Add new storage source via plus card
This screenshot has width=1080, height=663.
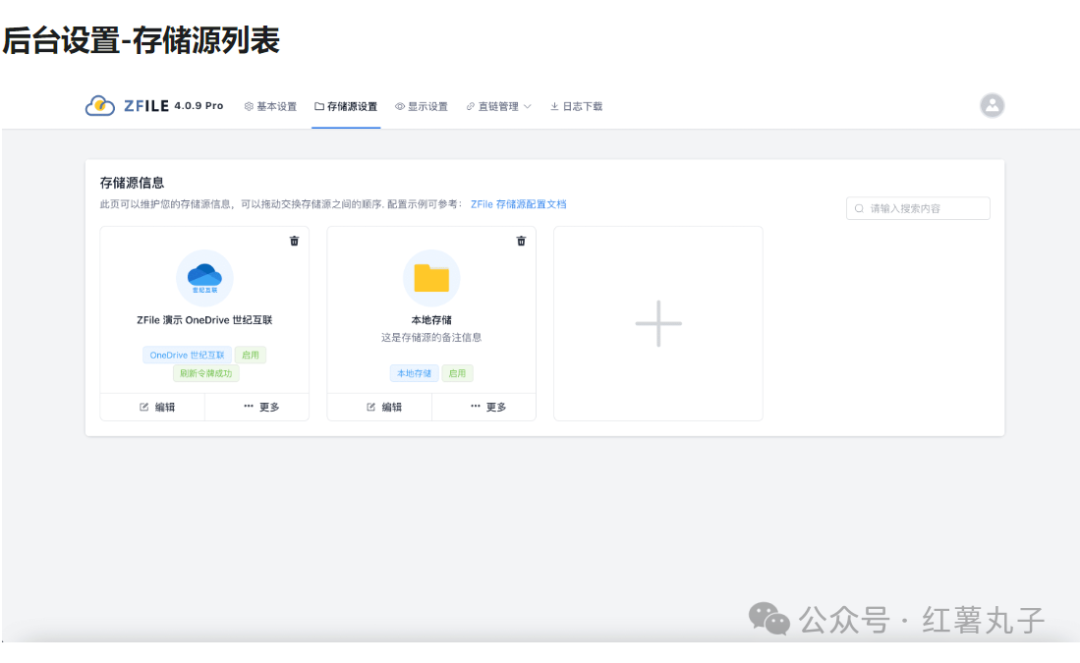click(658, 323)
